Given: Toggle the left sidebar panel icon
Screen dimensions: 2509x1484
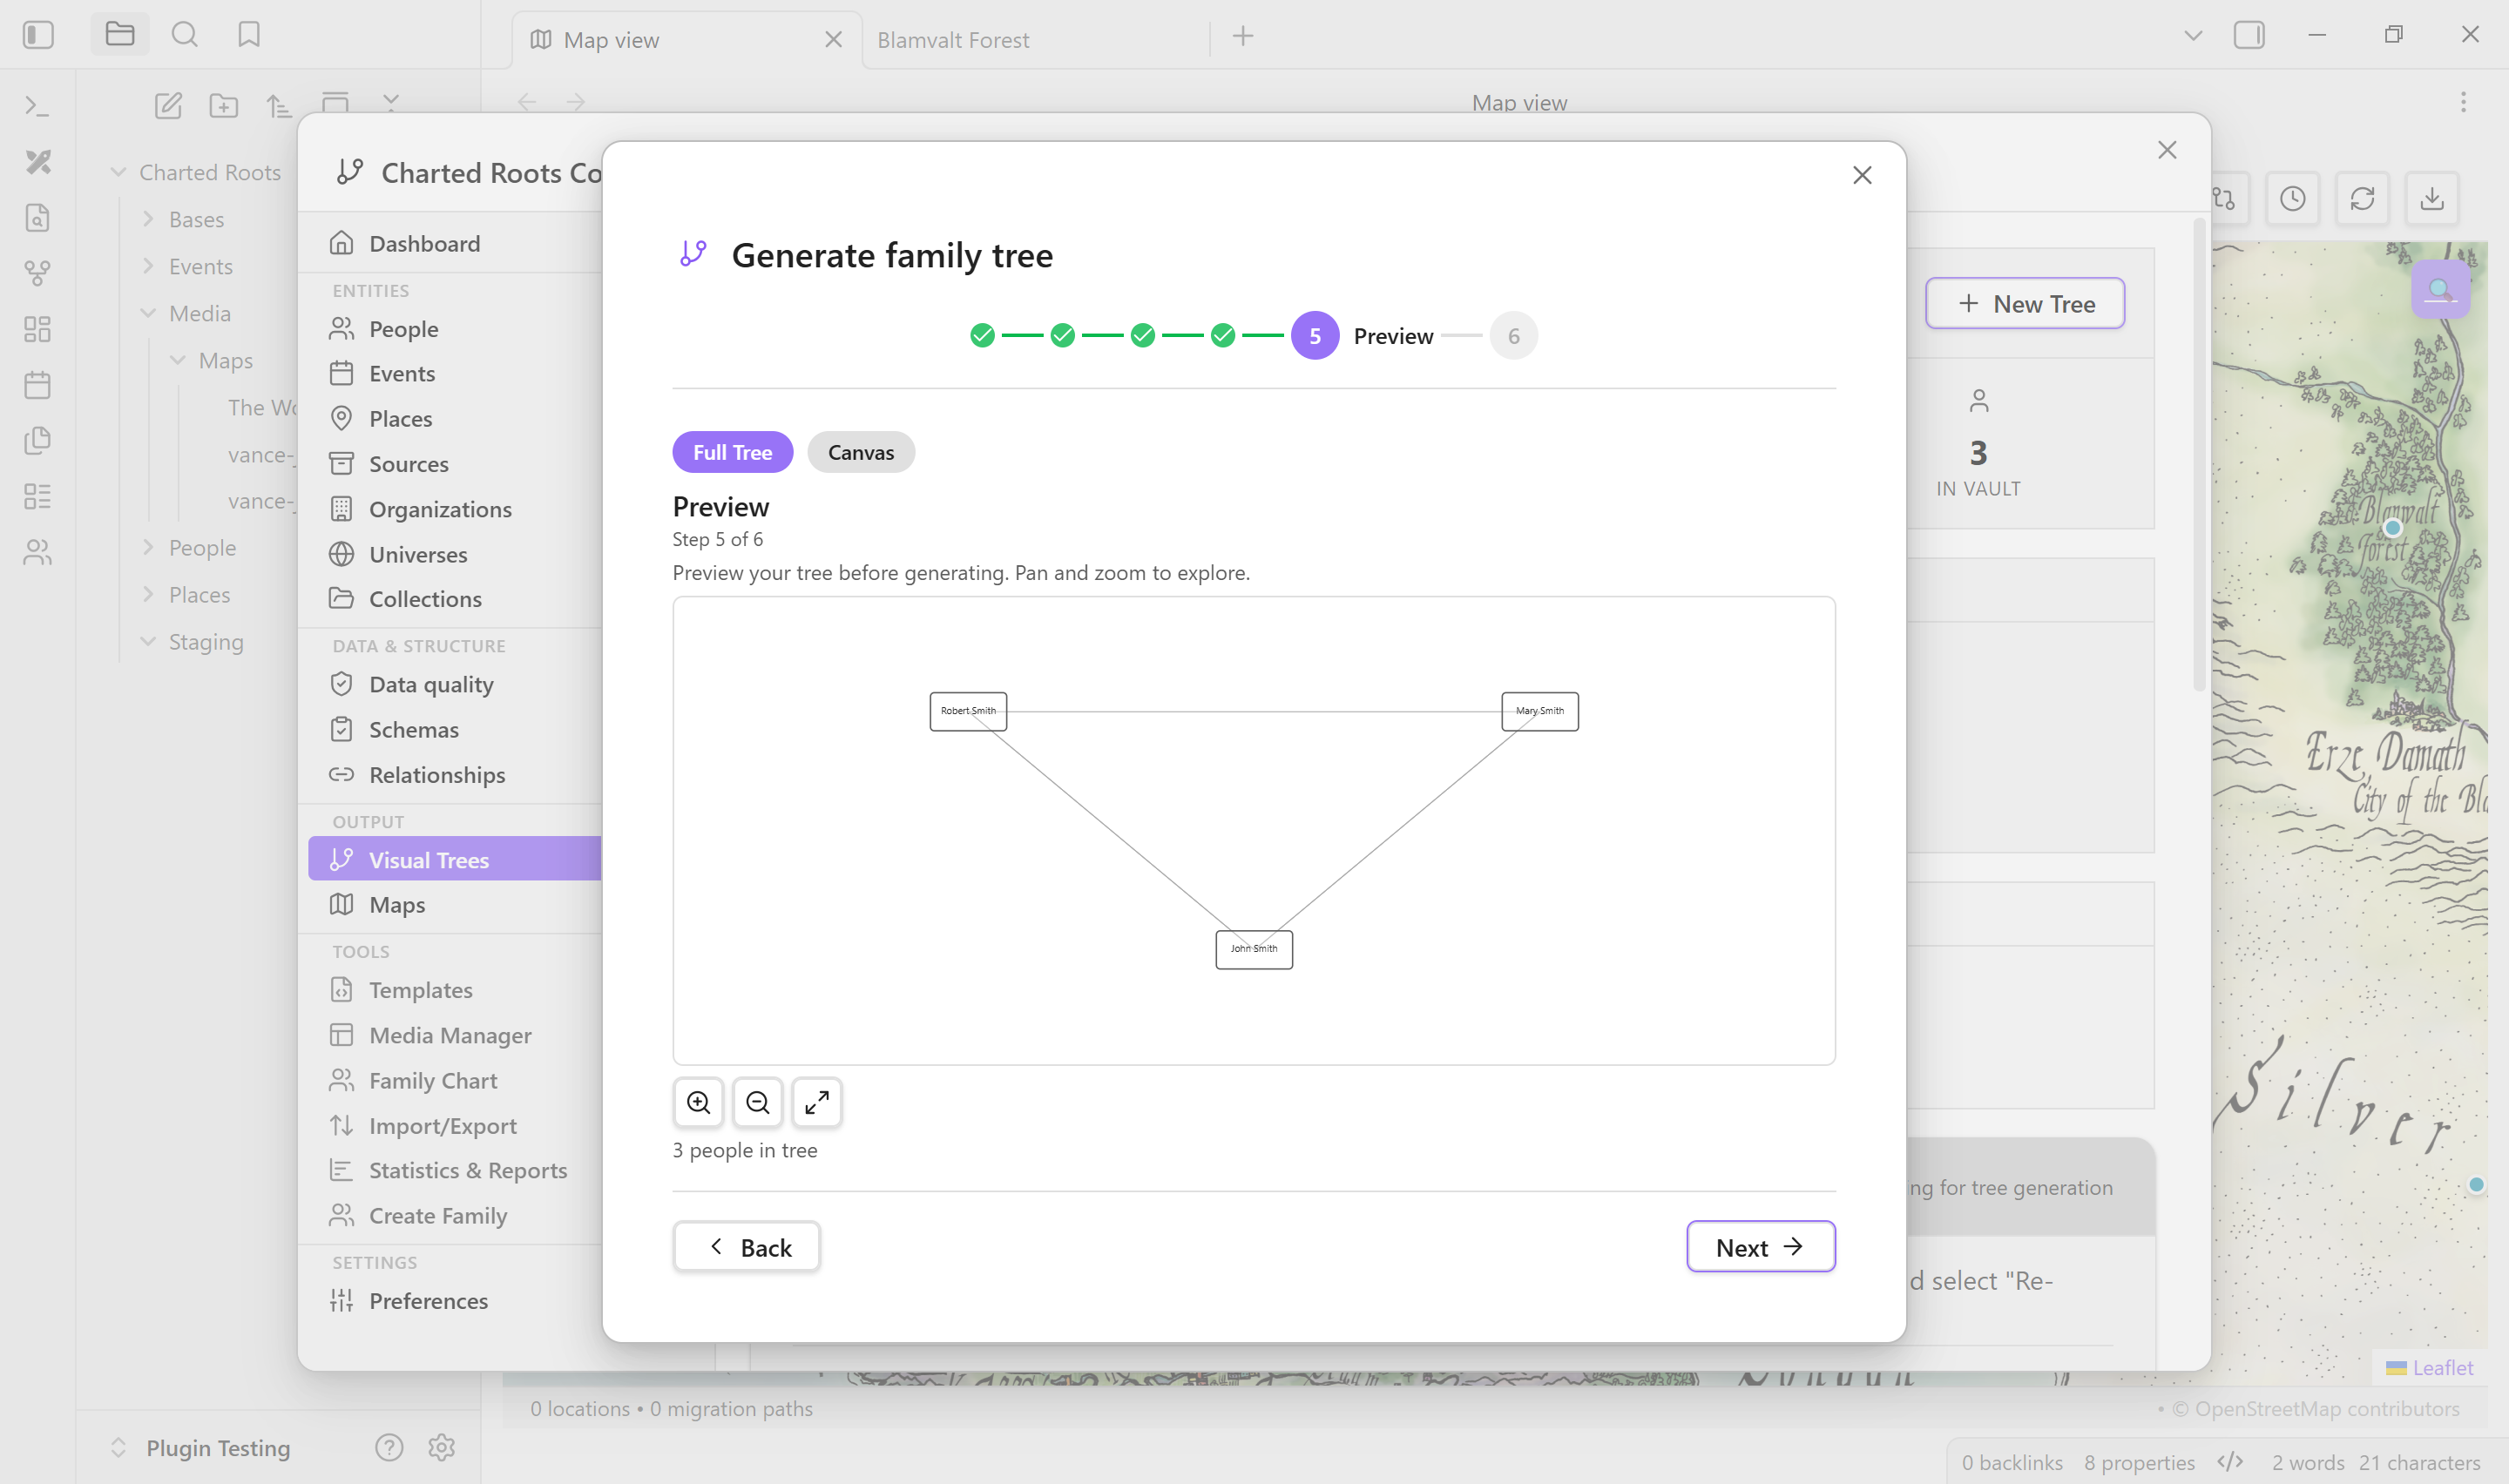Looking at the screenshot, I should 38,35.
